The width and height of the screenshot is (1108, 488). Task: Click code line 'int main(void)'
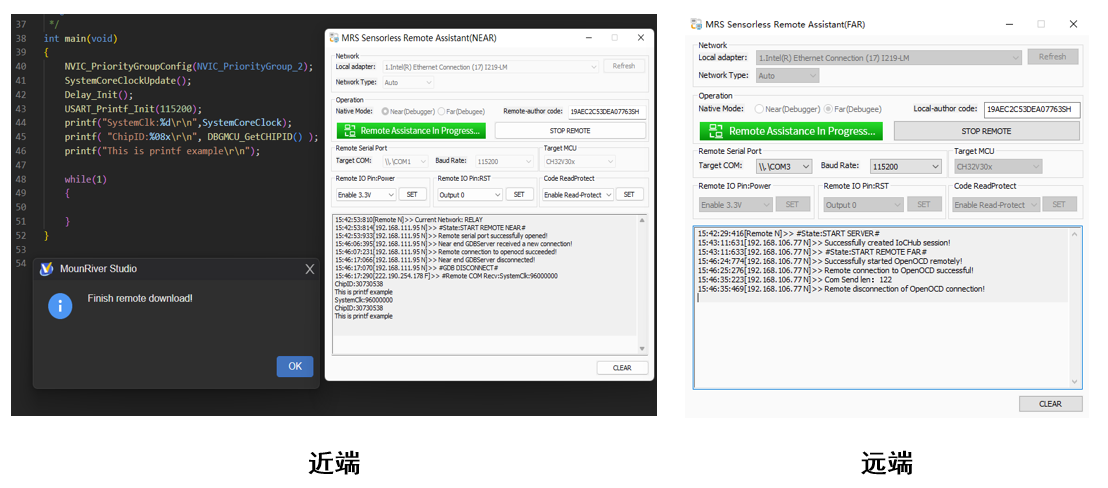[81, 38]
